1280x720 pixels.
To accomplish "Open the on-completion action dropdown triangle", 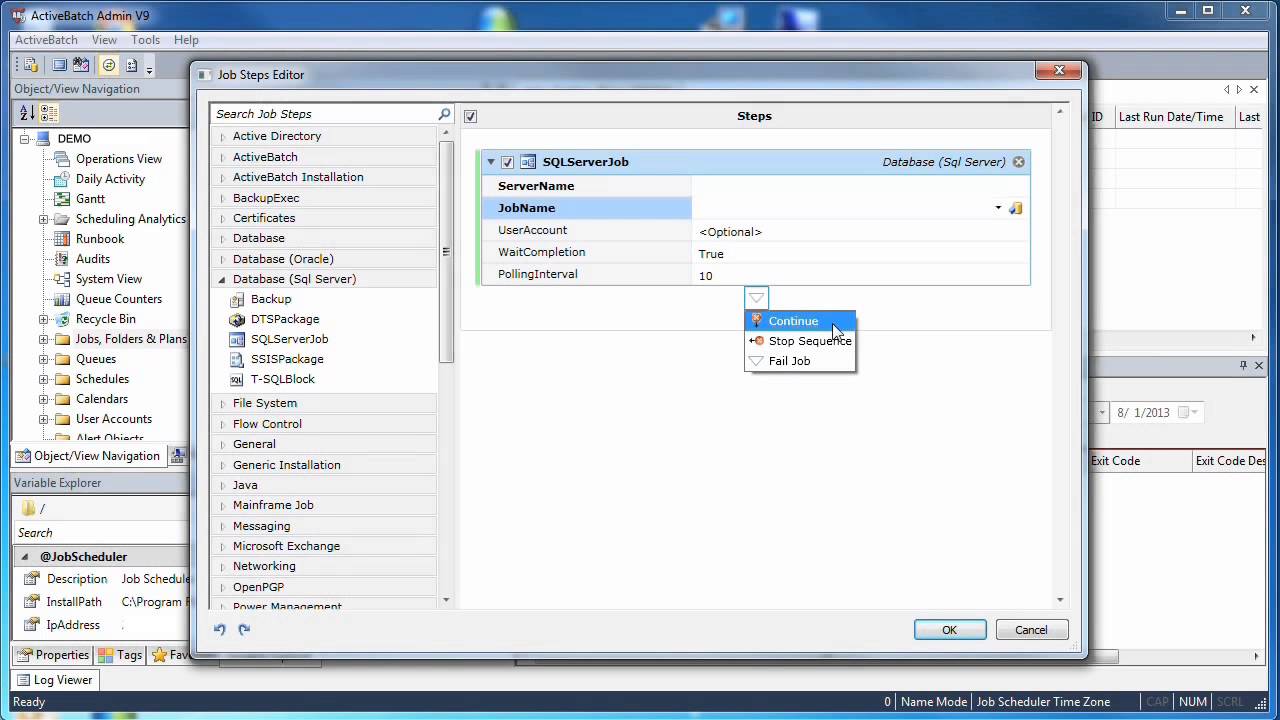I will [x=756, y=298].
